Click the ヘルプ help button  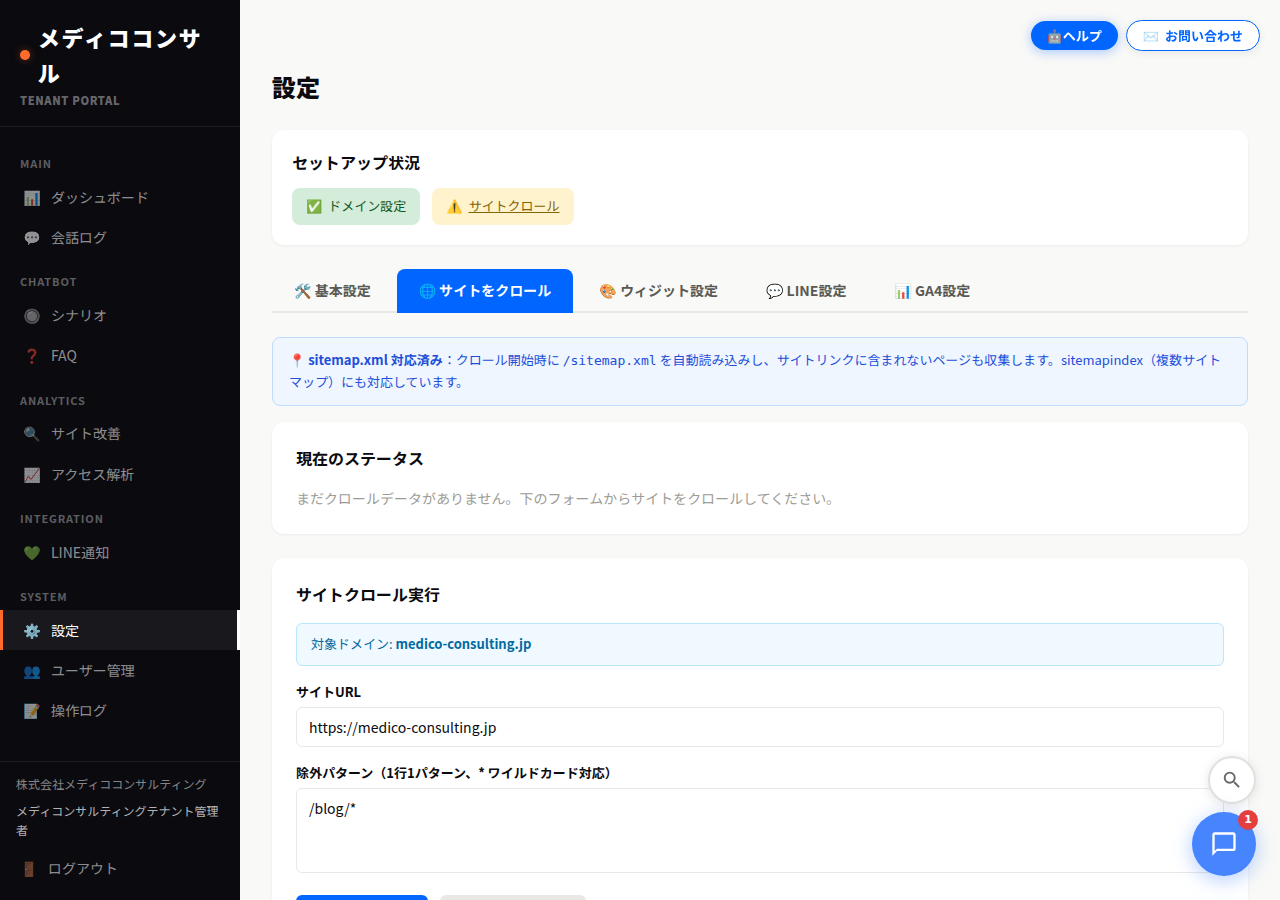(x=1074, y=35)
